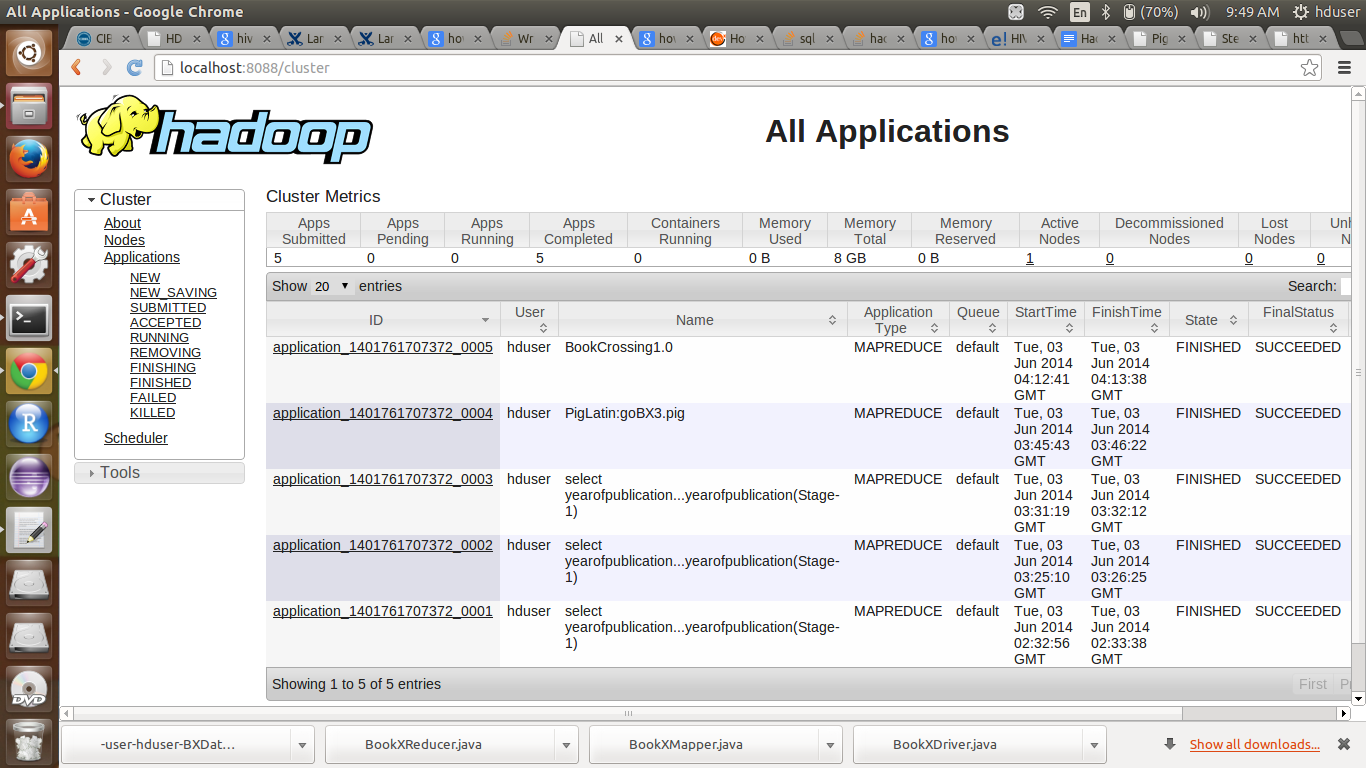
Task: Open the volume indicator
Action: pos(1200,12)
